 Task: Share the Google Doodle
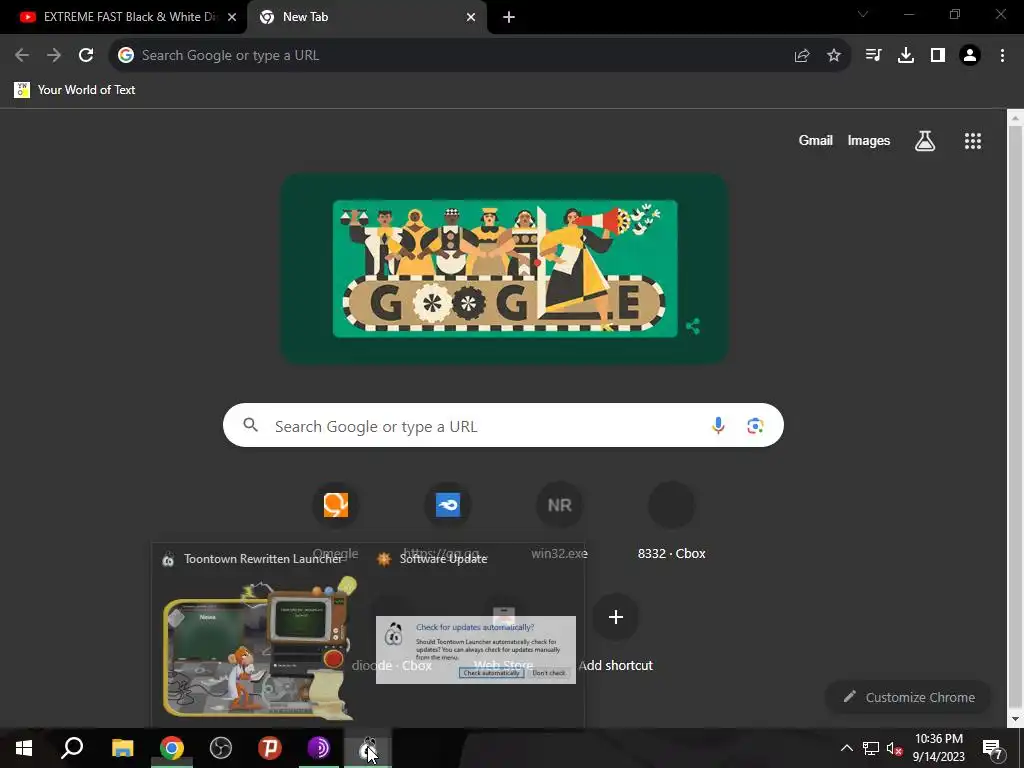point(693,326)
